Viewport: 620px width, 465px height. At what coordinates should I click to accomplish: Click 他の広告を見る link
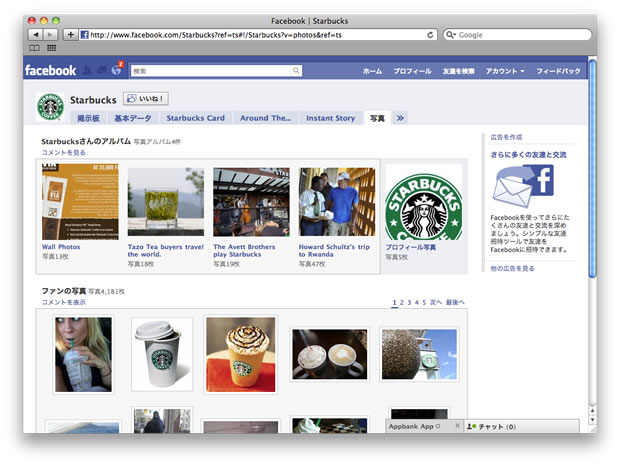(x=512, y=268)
